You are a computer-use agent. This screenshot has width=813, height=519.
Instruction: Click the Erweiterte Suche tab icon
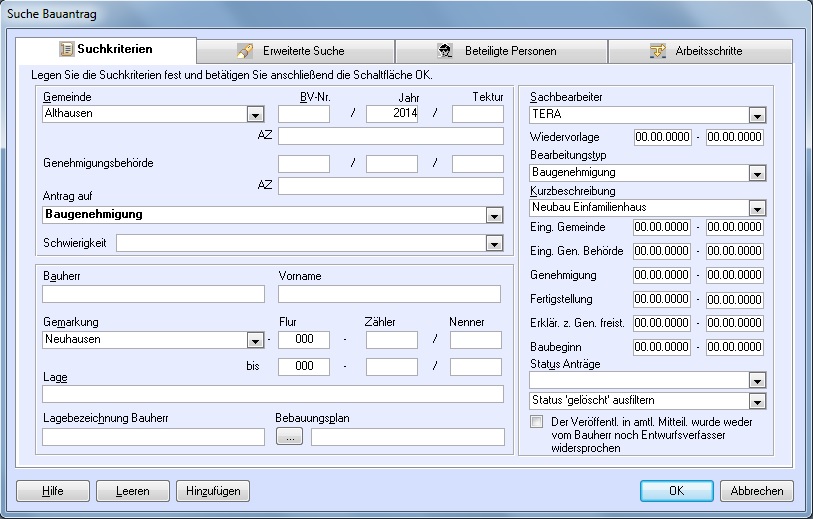[245, 50]
